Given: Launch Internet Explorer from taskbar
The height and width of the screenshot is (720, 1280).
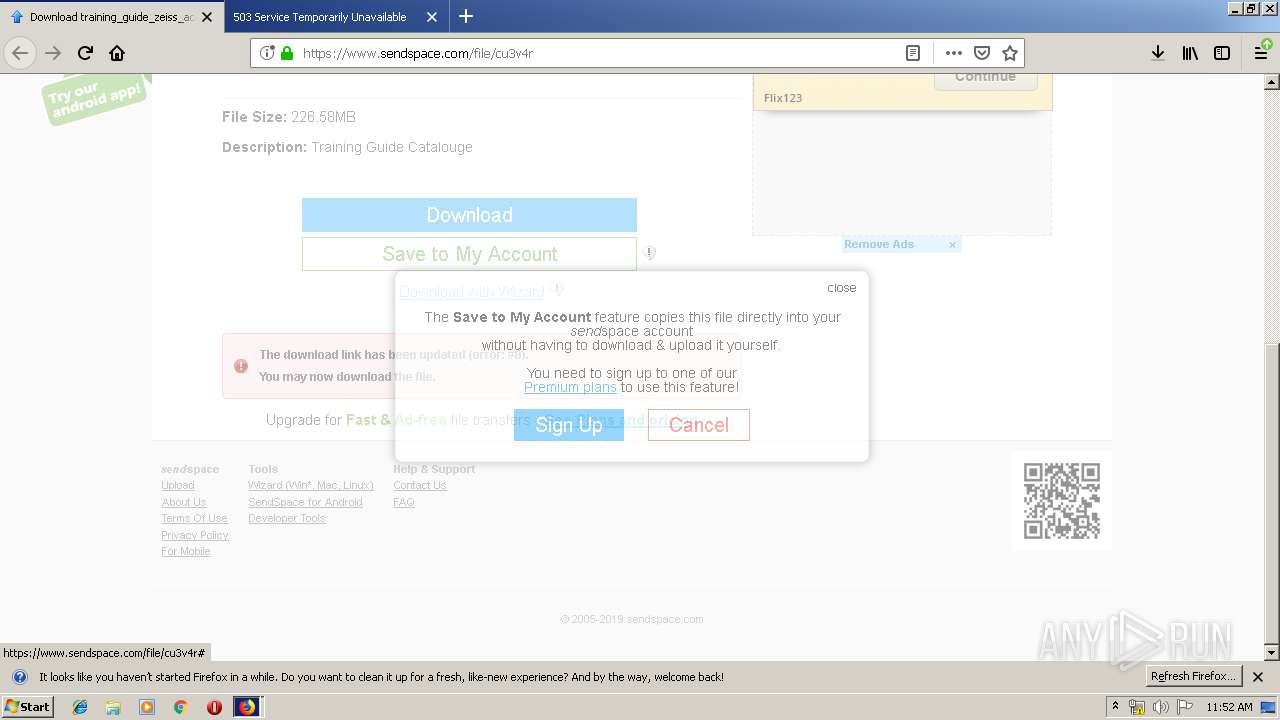Looking at the screenshot, I should click(80, 707).
